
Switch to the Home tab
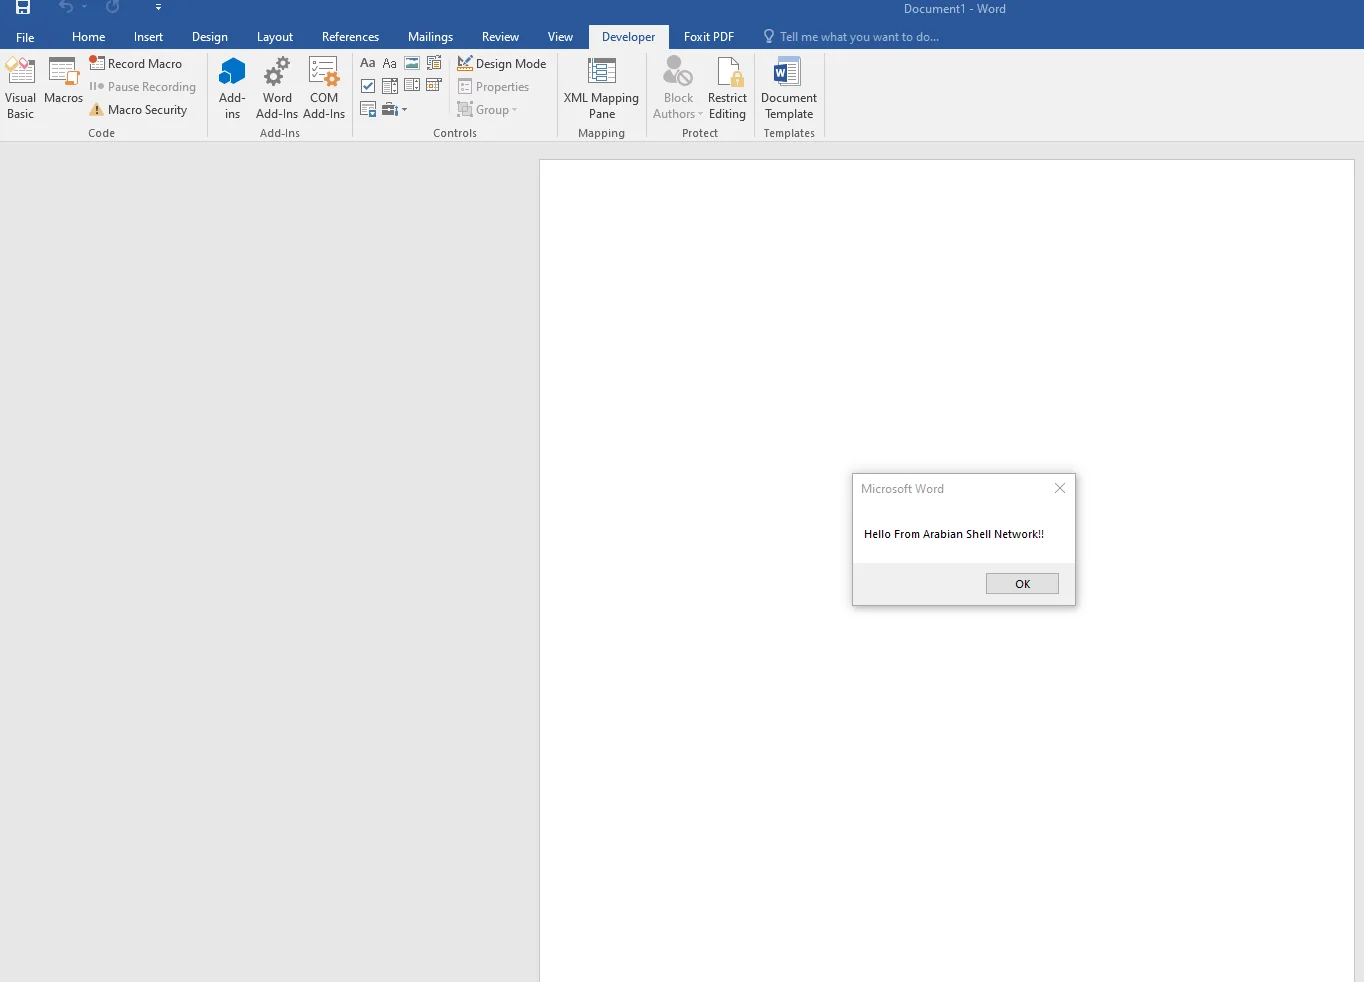click(88, 37)
